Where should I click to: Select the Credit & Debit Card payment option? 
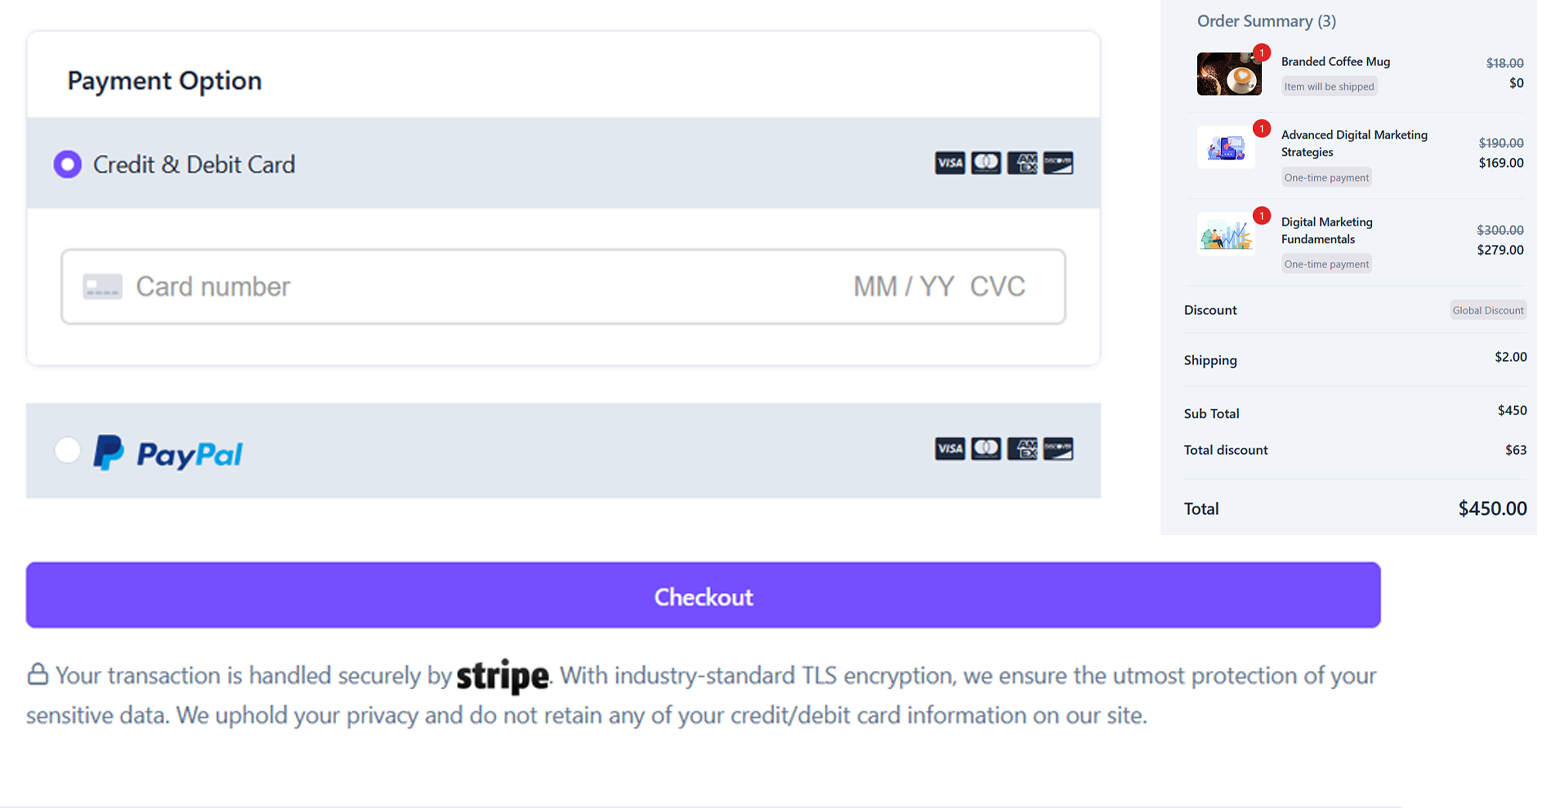point(67,163)
